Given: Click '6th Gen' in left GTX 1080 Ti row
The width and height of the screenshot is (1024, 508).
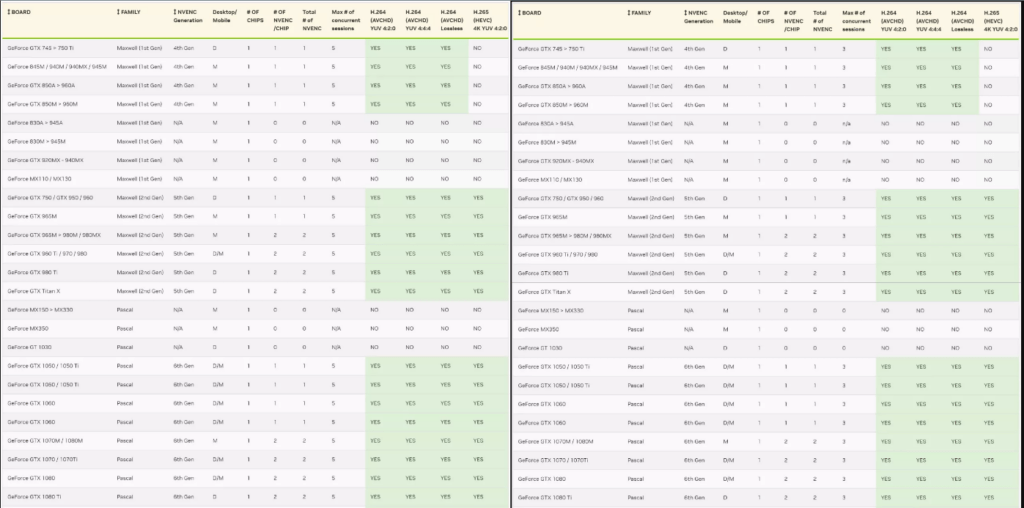Looking at the screenshot, I should point(184,497).
